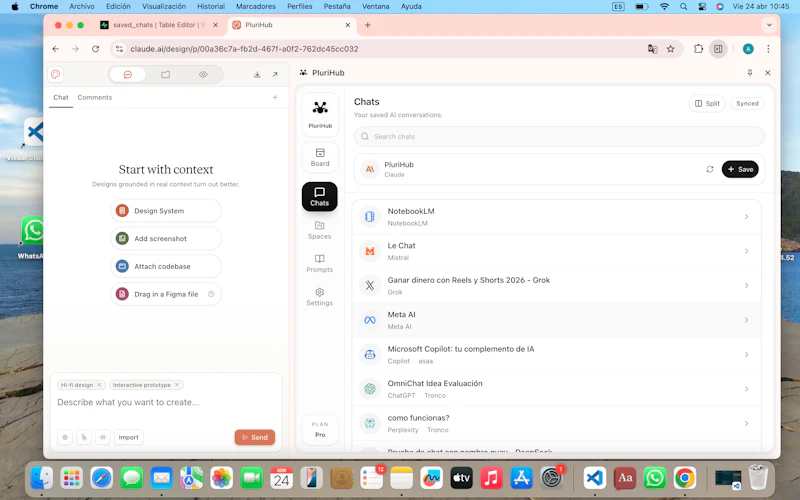This screenshot has width=800, height=500.
Task: Open the Visualización menu
Action: click(x=164, y=7)
